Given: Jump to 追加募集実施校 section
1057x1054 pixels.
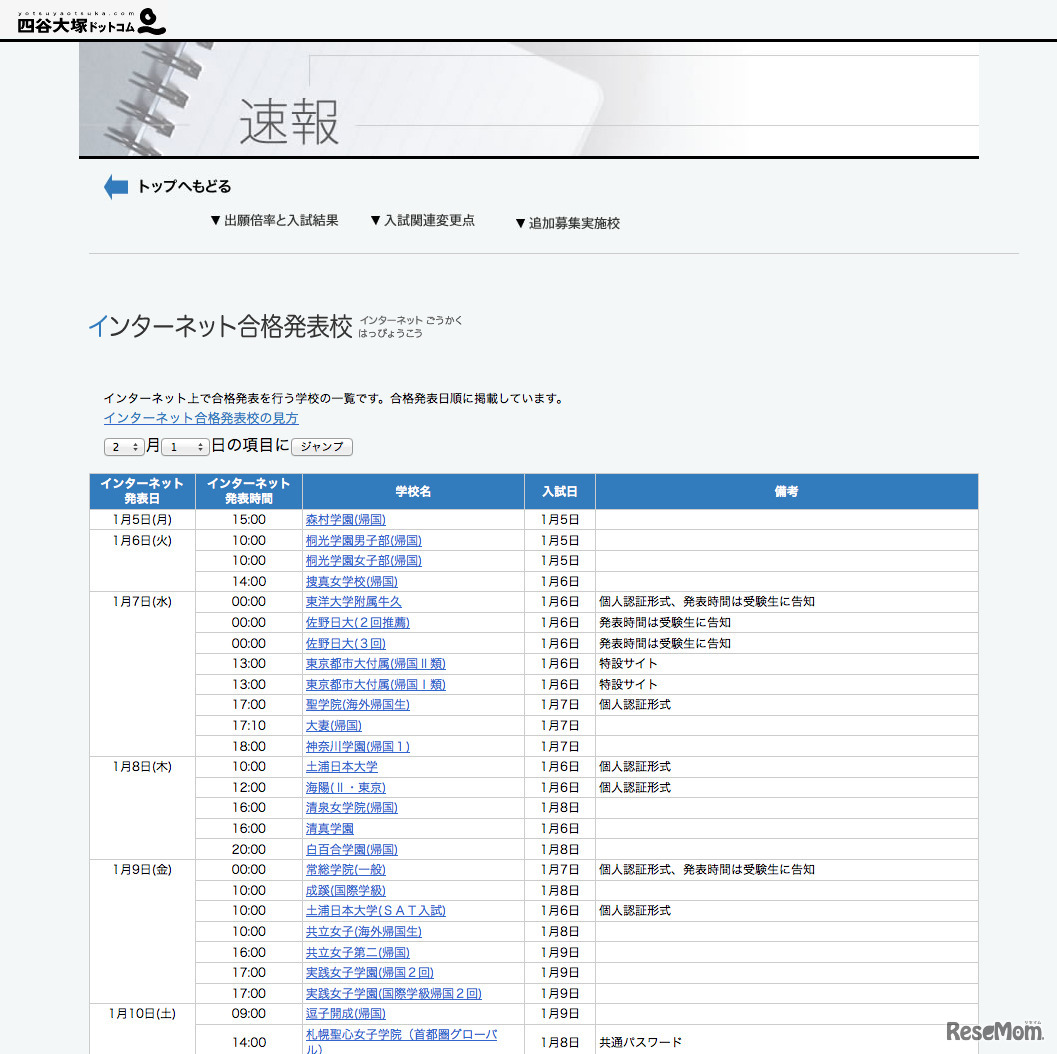Looking at the screenshot, I should [567, 223].
